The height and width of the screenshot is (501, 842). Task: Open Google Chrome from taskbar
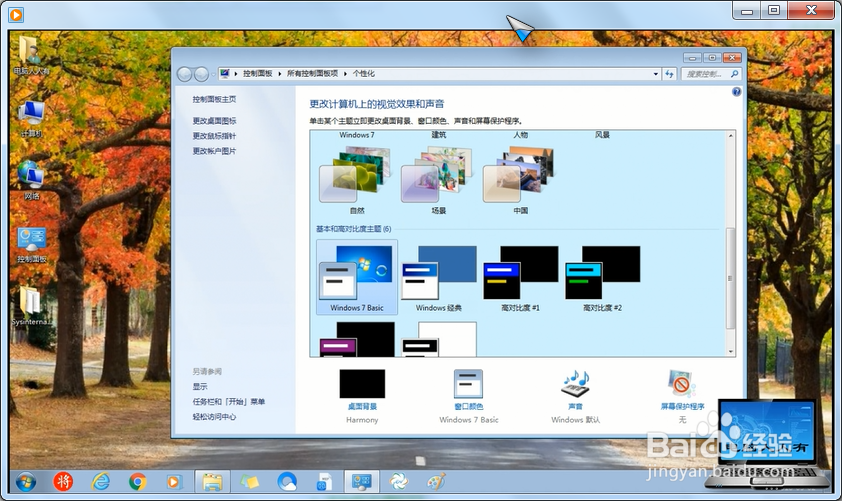137,482
